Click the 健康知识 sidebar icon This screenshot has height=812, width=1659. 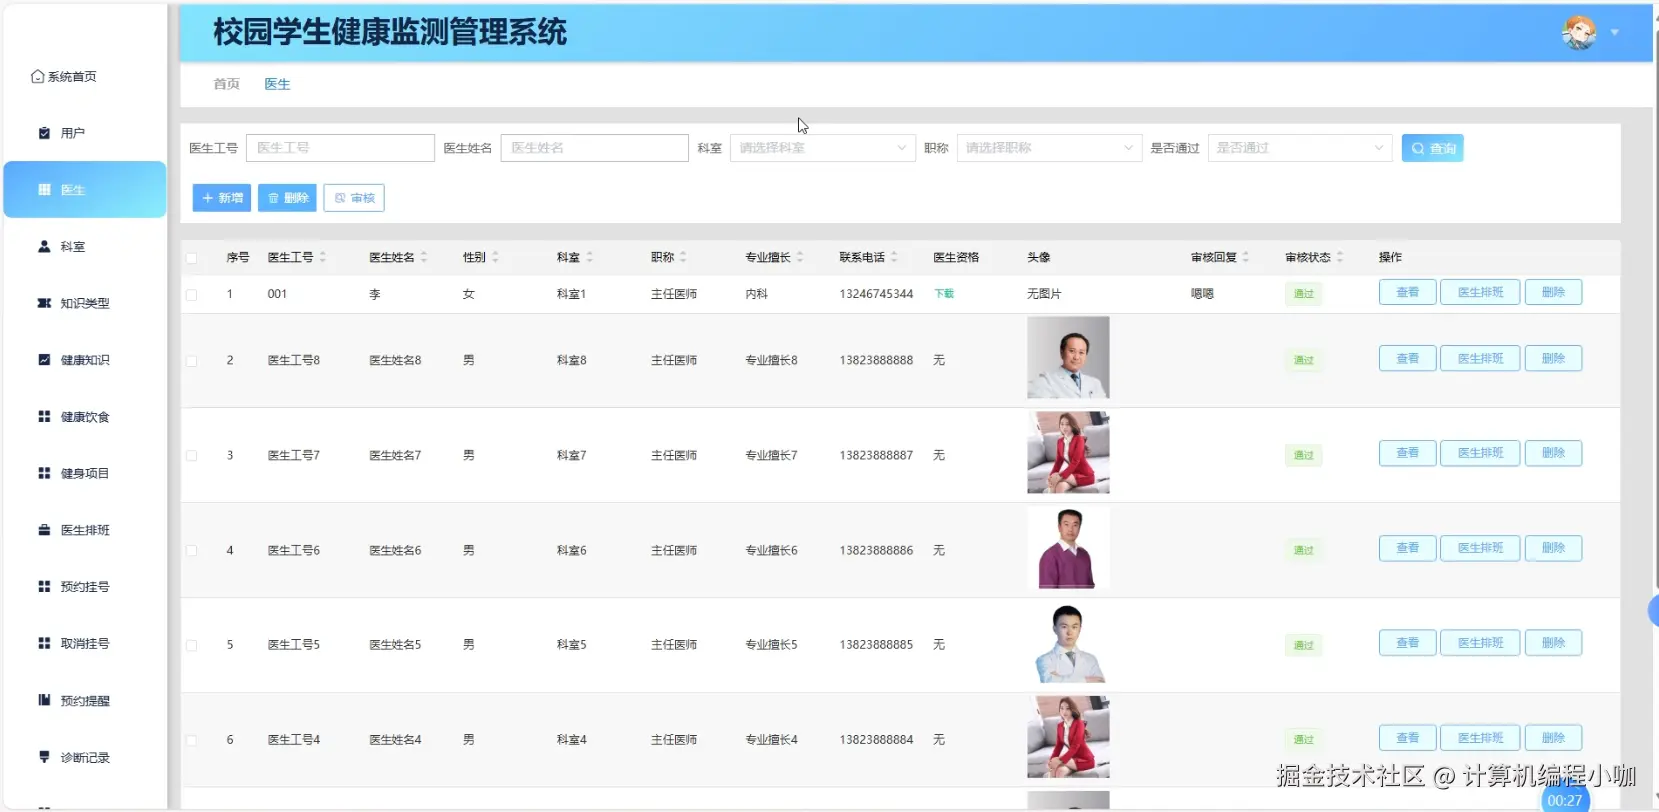(44, 360)
